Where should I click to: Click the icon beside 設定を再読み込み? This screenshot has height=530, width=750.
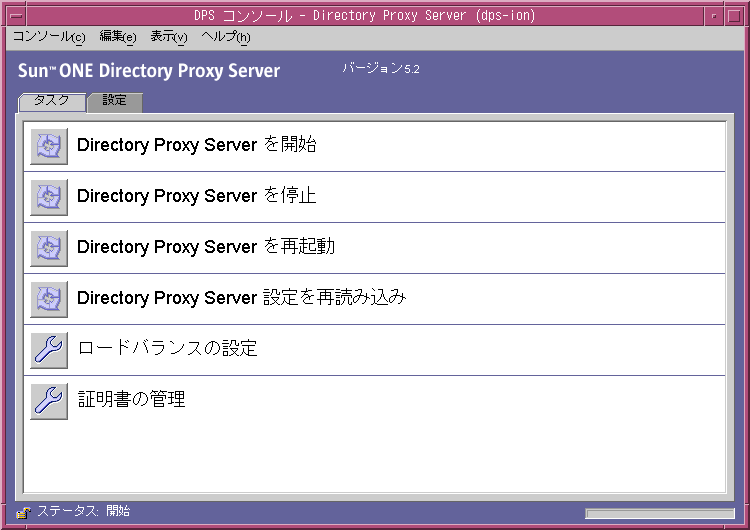coord(49,299)
